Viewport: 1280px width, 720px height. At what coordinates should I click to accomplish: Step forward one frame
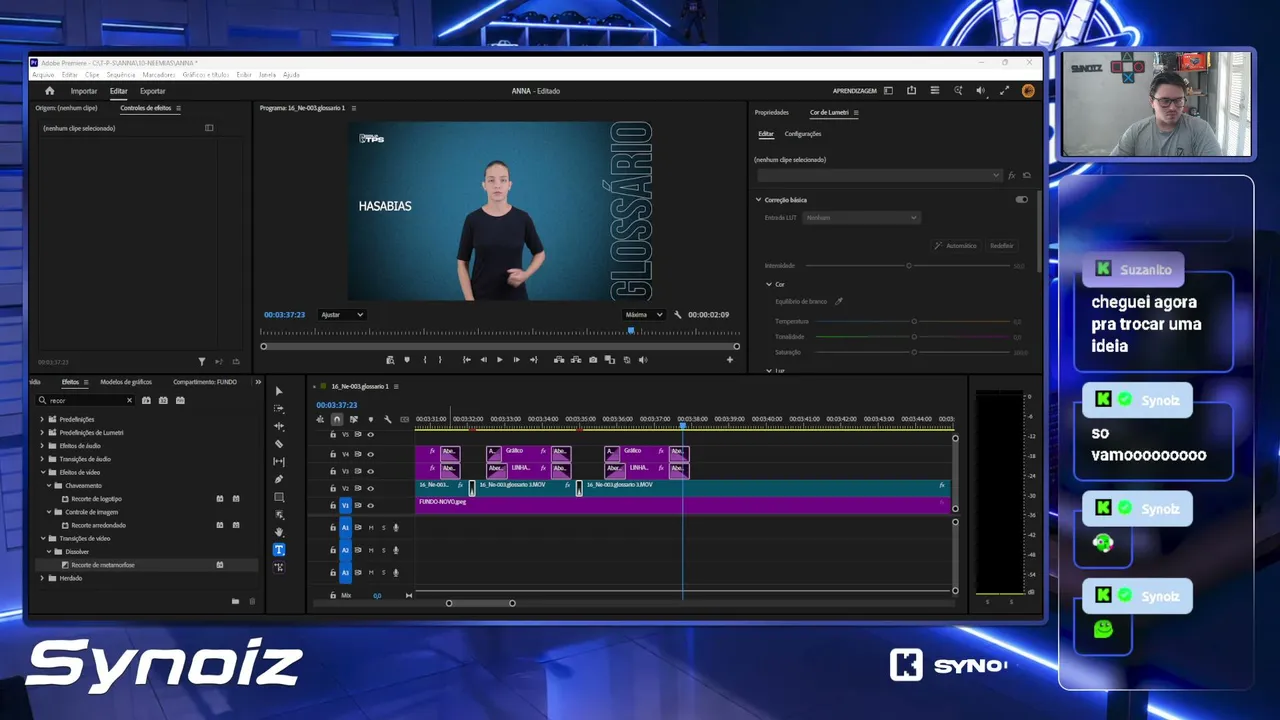[516, 360]
